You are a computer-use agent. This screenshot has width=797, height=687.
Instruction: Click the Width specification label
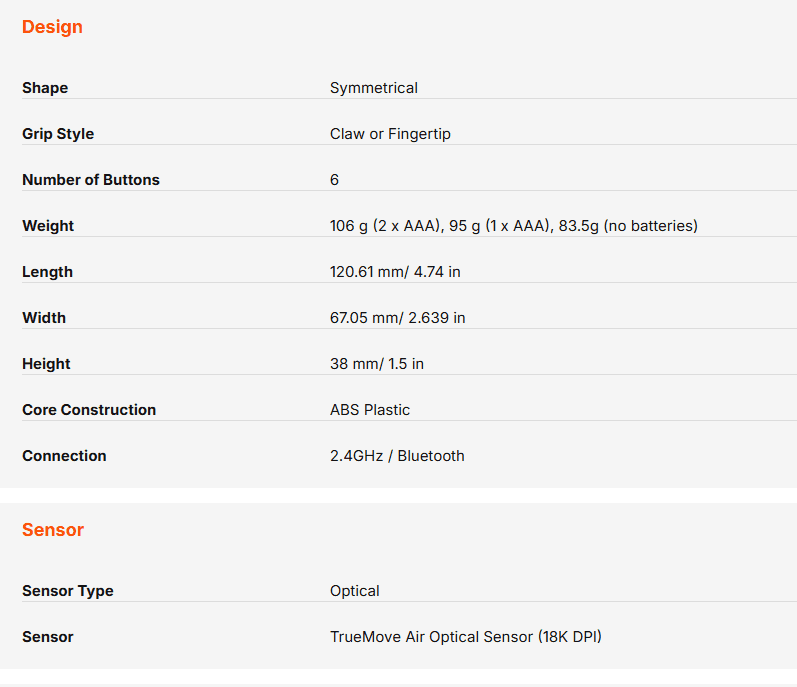(x=44, y=318)
